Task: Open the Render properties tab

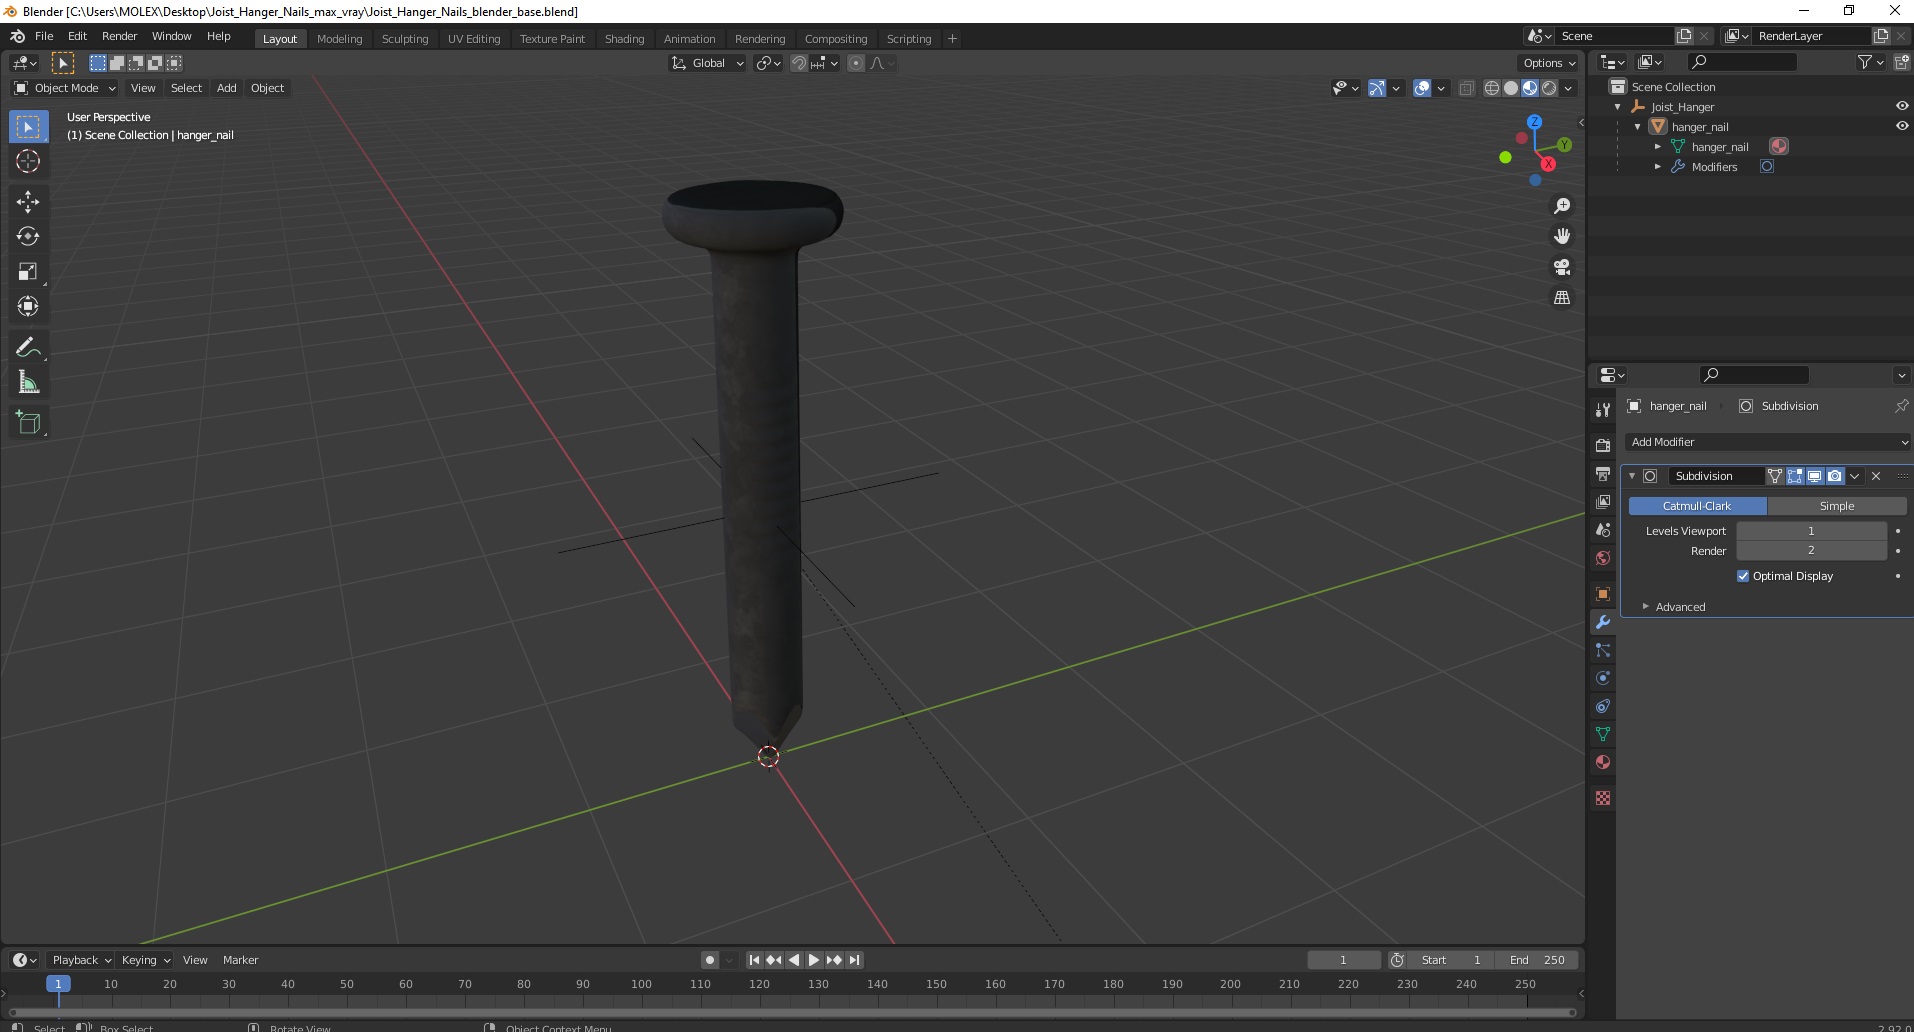Action: [x=1603, y=445]
